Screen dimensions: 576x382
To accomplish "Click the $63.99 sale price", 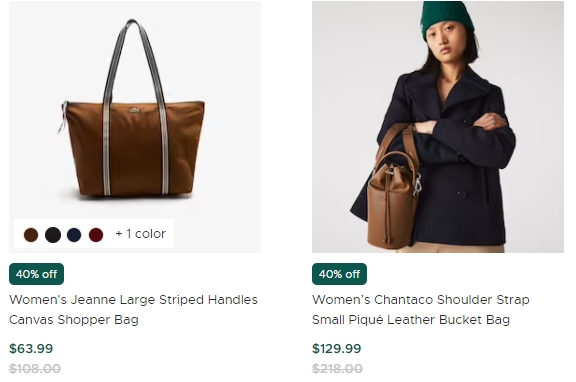I will [x=31, y=349].
